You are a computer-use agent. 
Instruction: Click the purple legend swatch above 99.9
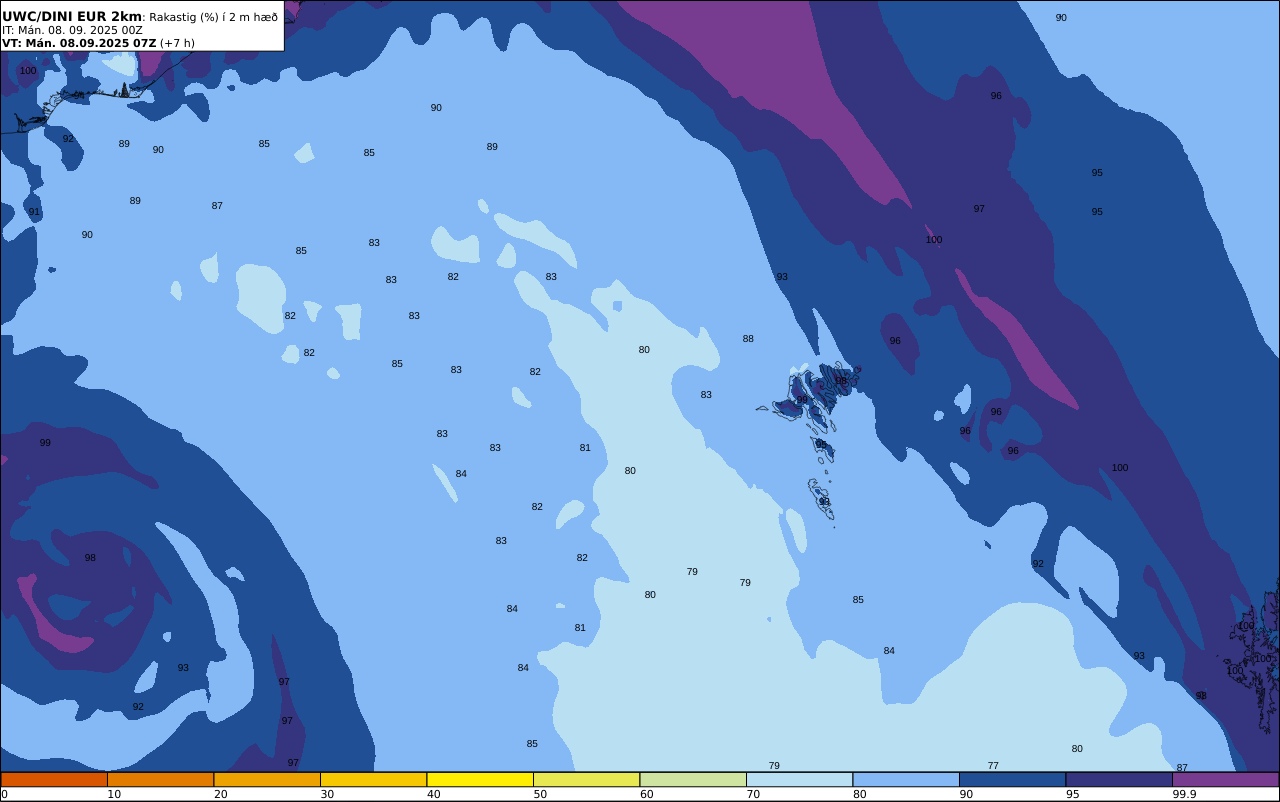(1225, 779)
